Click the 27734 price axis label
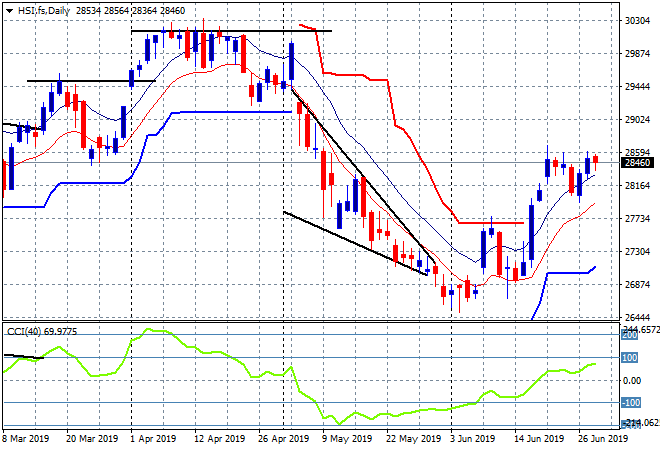 pos(637,218)
